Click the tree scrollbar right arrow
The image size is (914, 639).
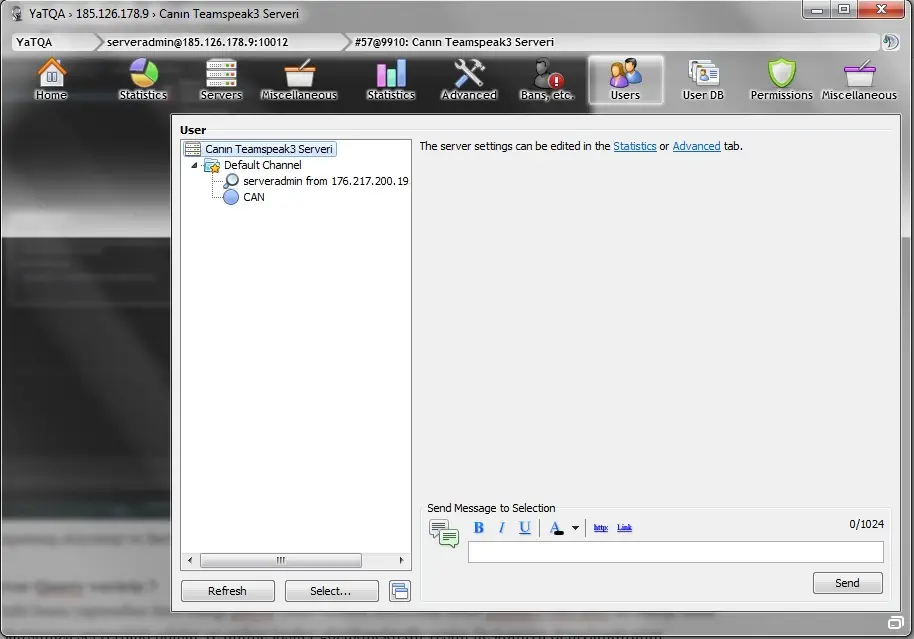[401, 560]
